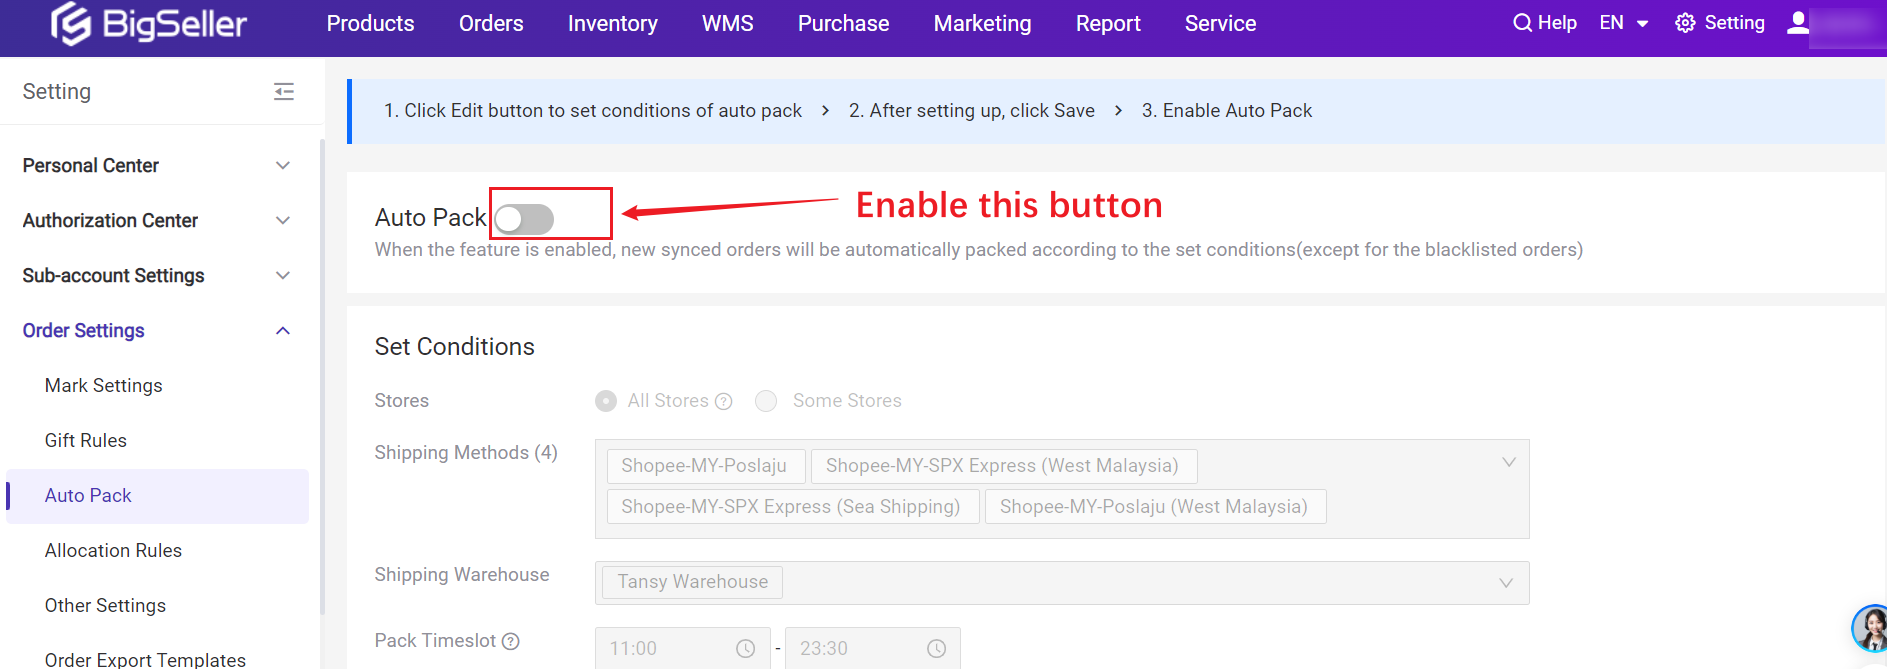Viewport: 1887px width, 669px height.
Task: Open Mark Settings in the sidebar
Action: pyautogui.click(x=103, y=386)
